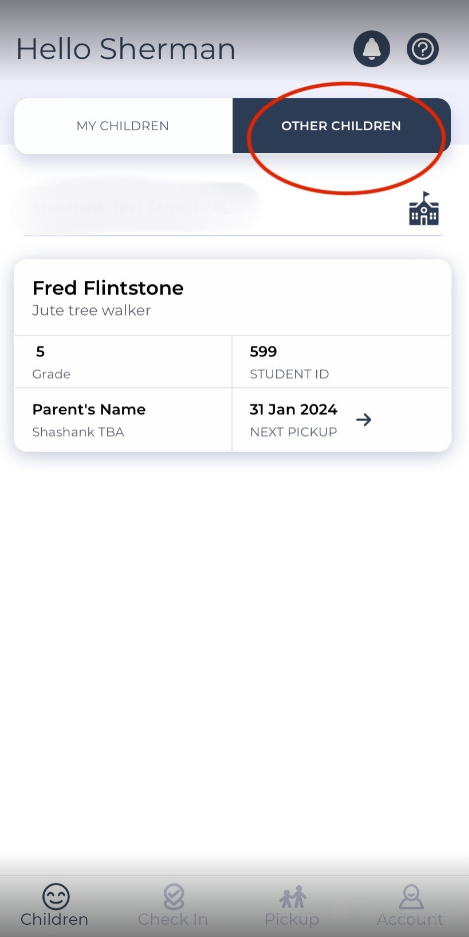Open the Check In location icon
This screenshot has height=937, width=469.
click(173, 897)
